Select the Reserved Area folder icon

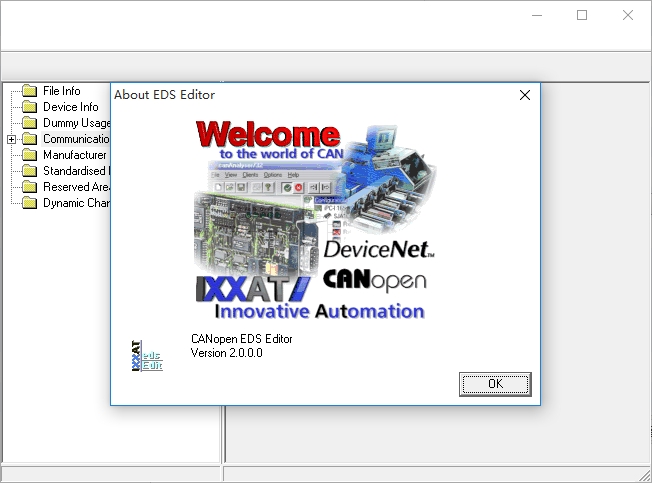click(x=30, y=187)
